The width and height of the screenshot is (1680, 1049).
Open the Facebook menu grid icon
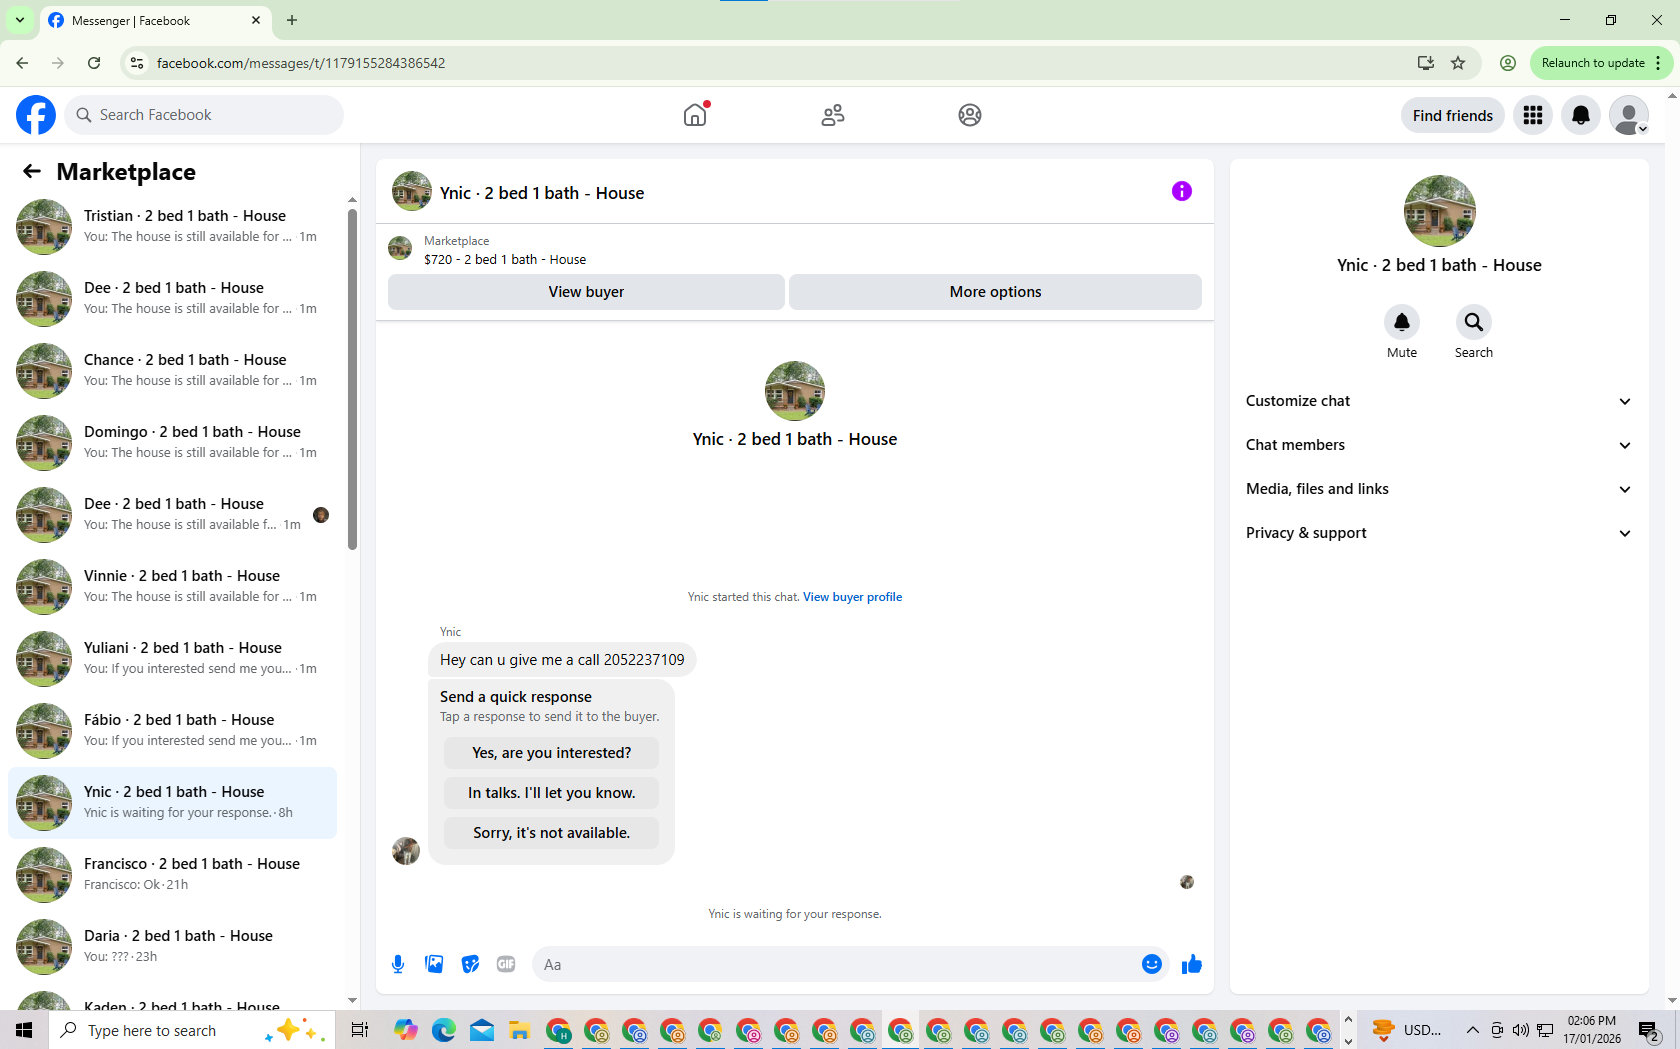point(1533,115)
